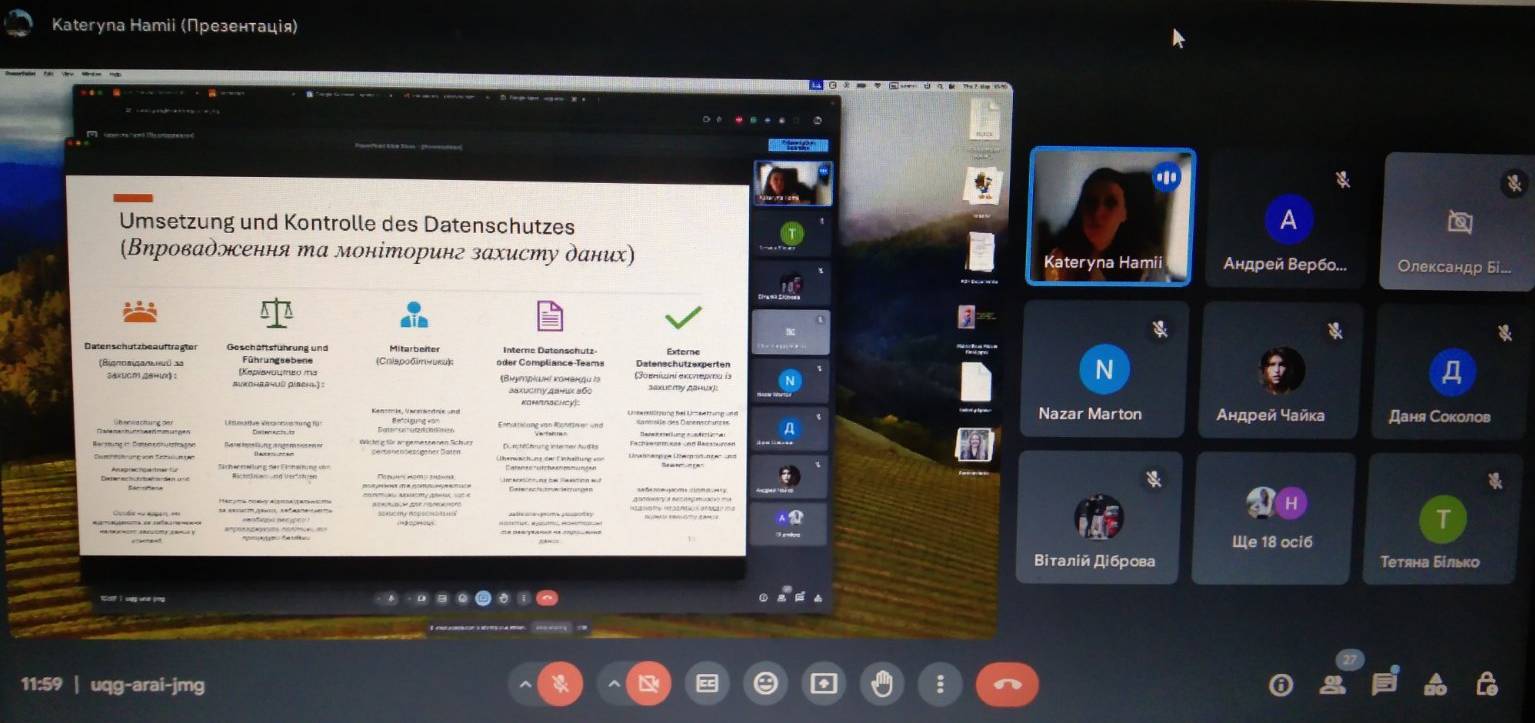Click purple document icon on the slide
This screenshot has width=1535, height=723.
click(549, 315)
